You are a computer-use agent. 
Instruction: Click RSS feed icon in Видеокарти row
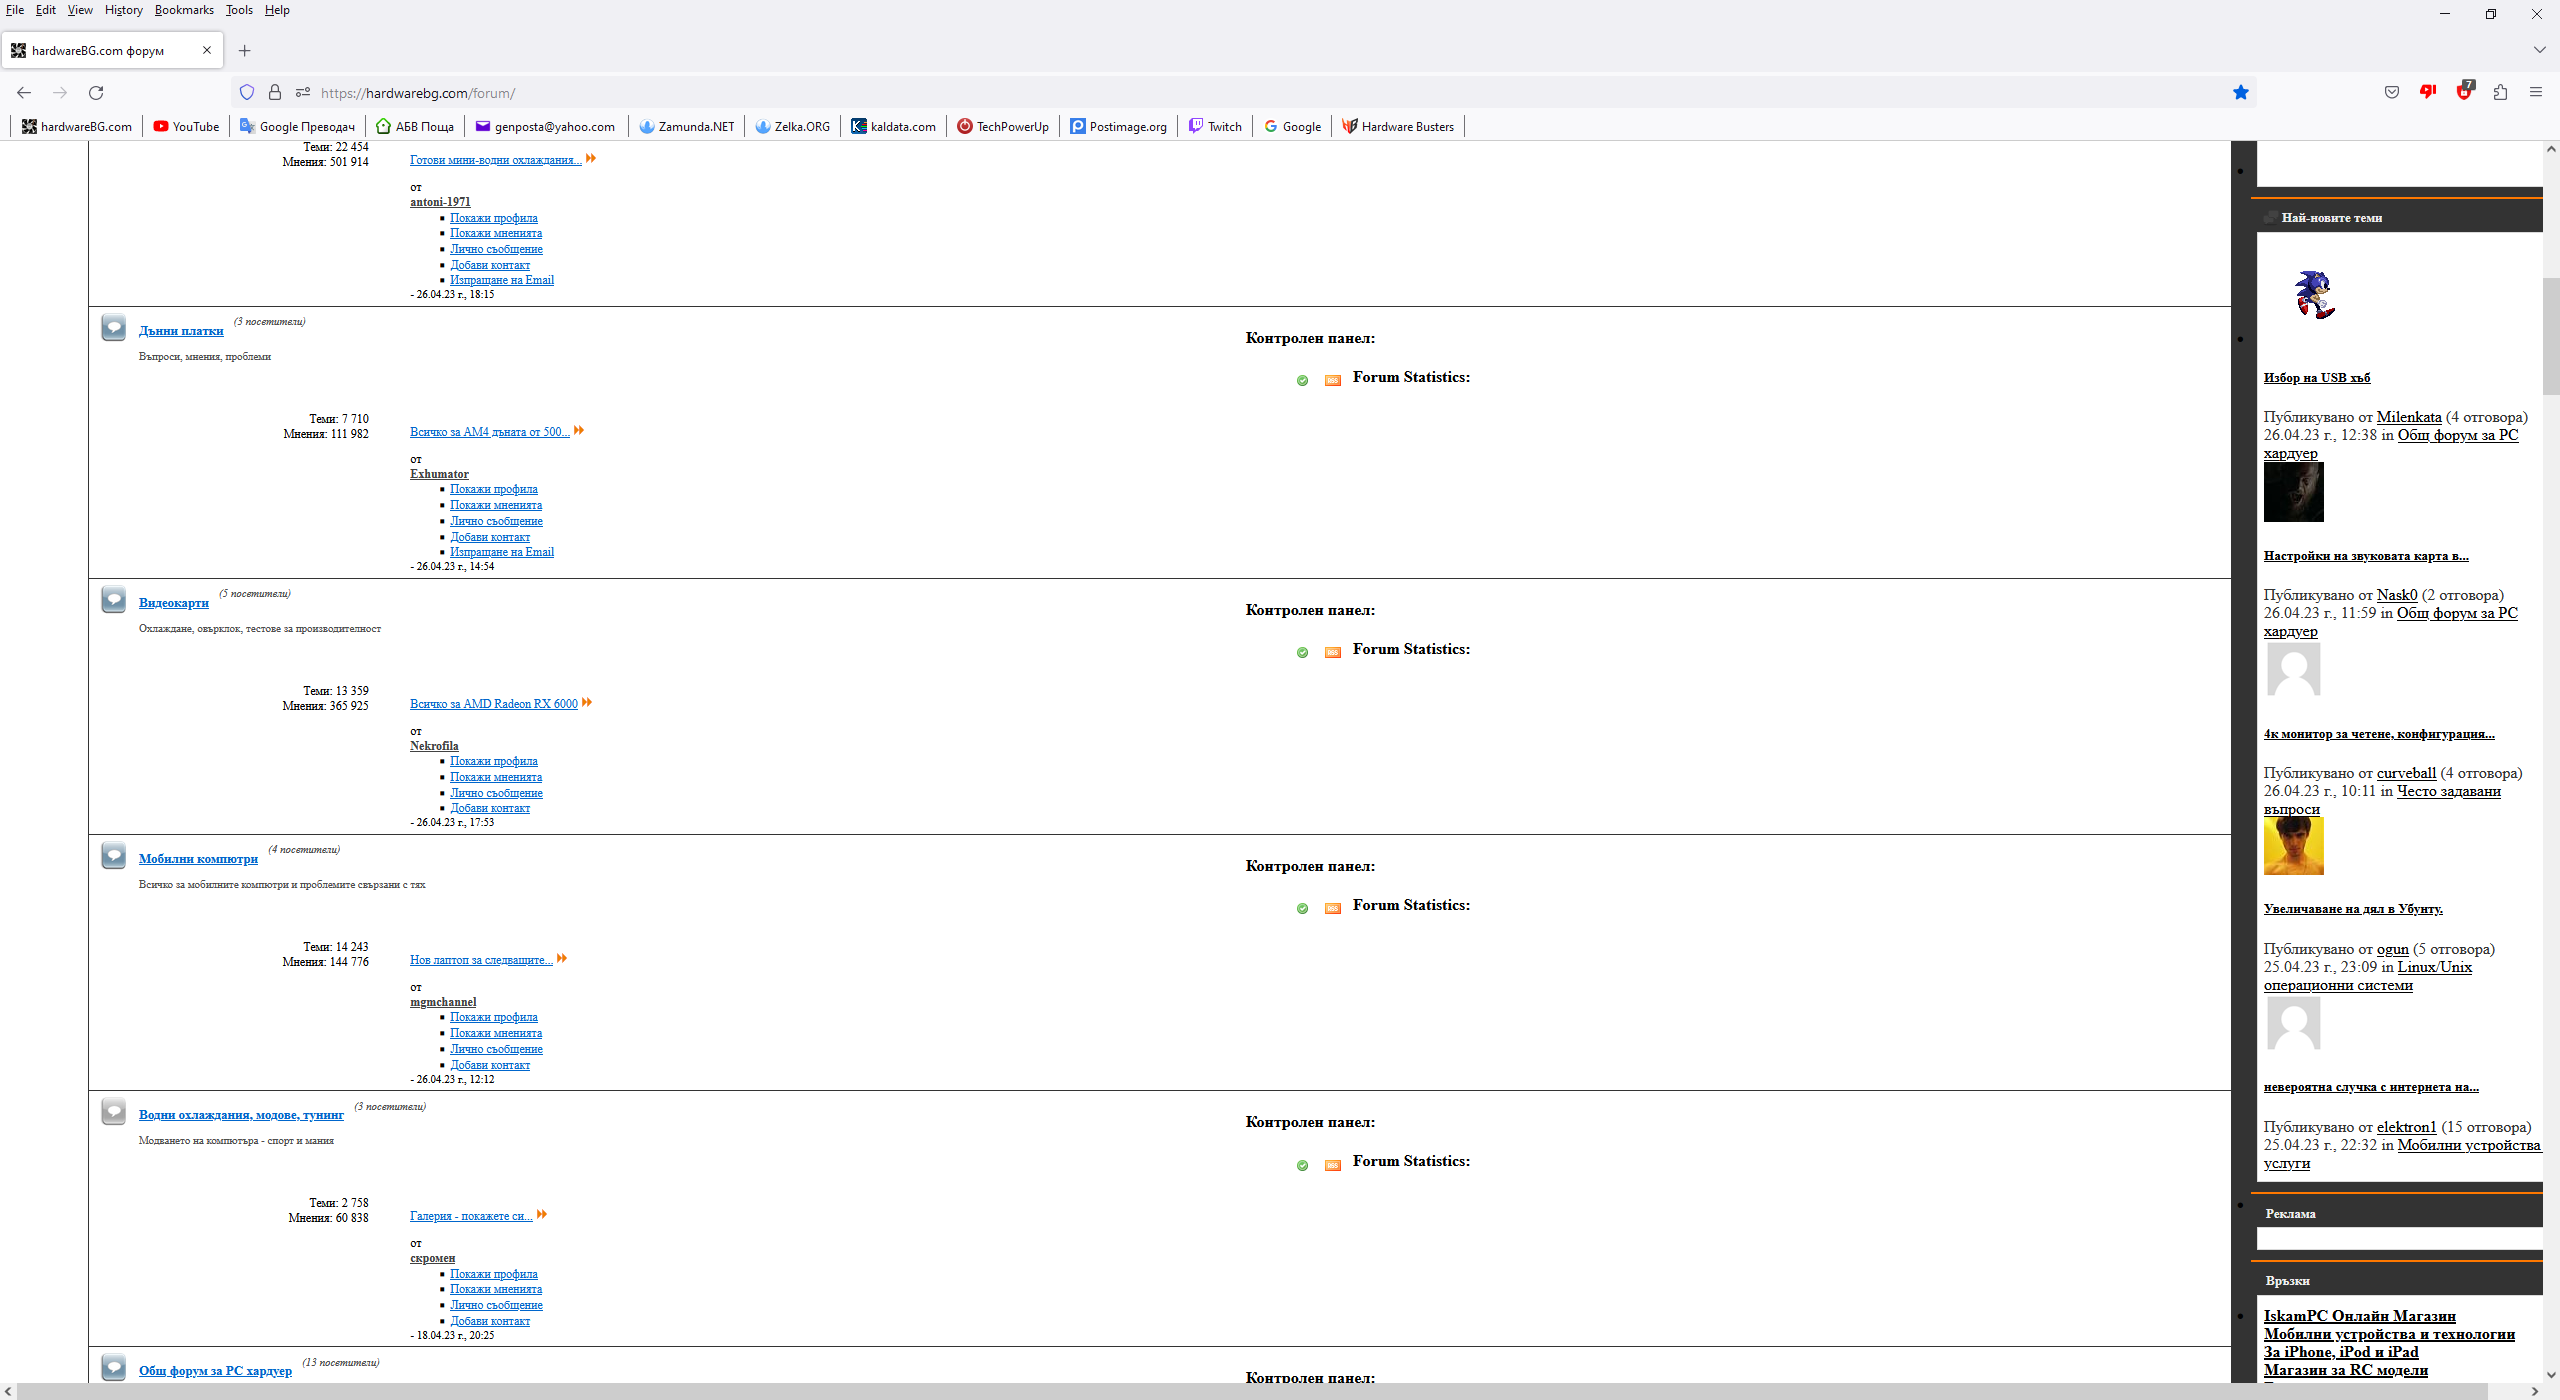1332,653
